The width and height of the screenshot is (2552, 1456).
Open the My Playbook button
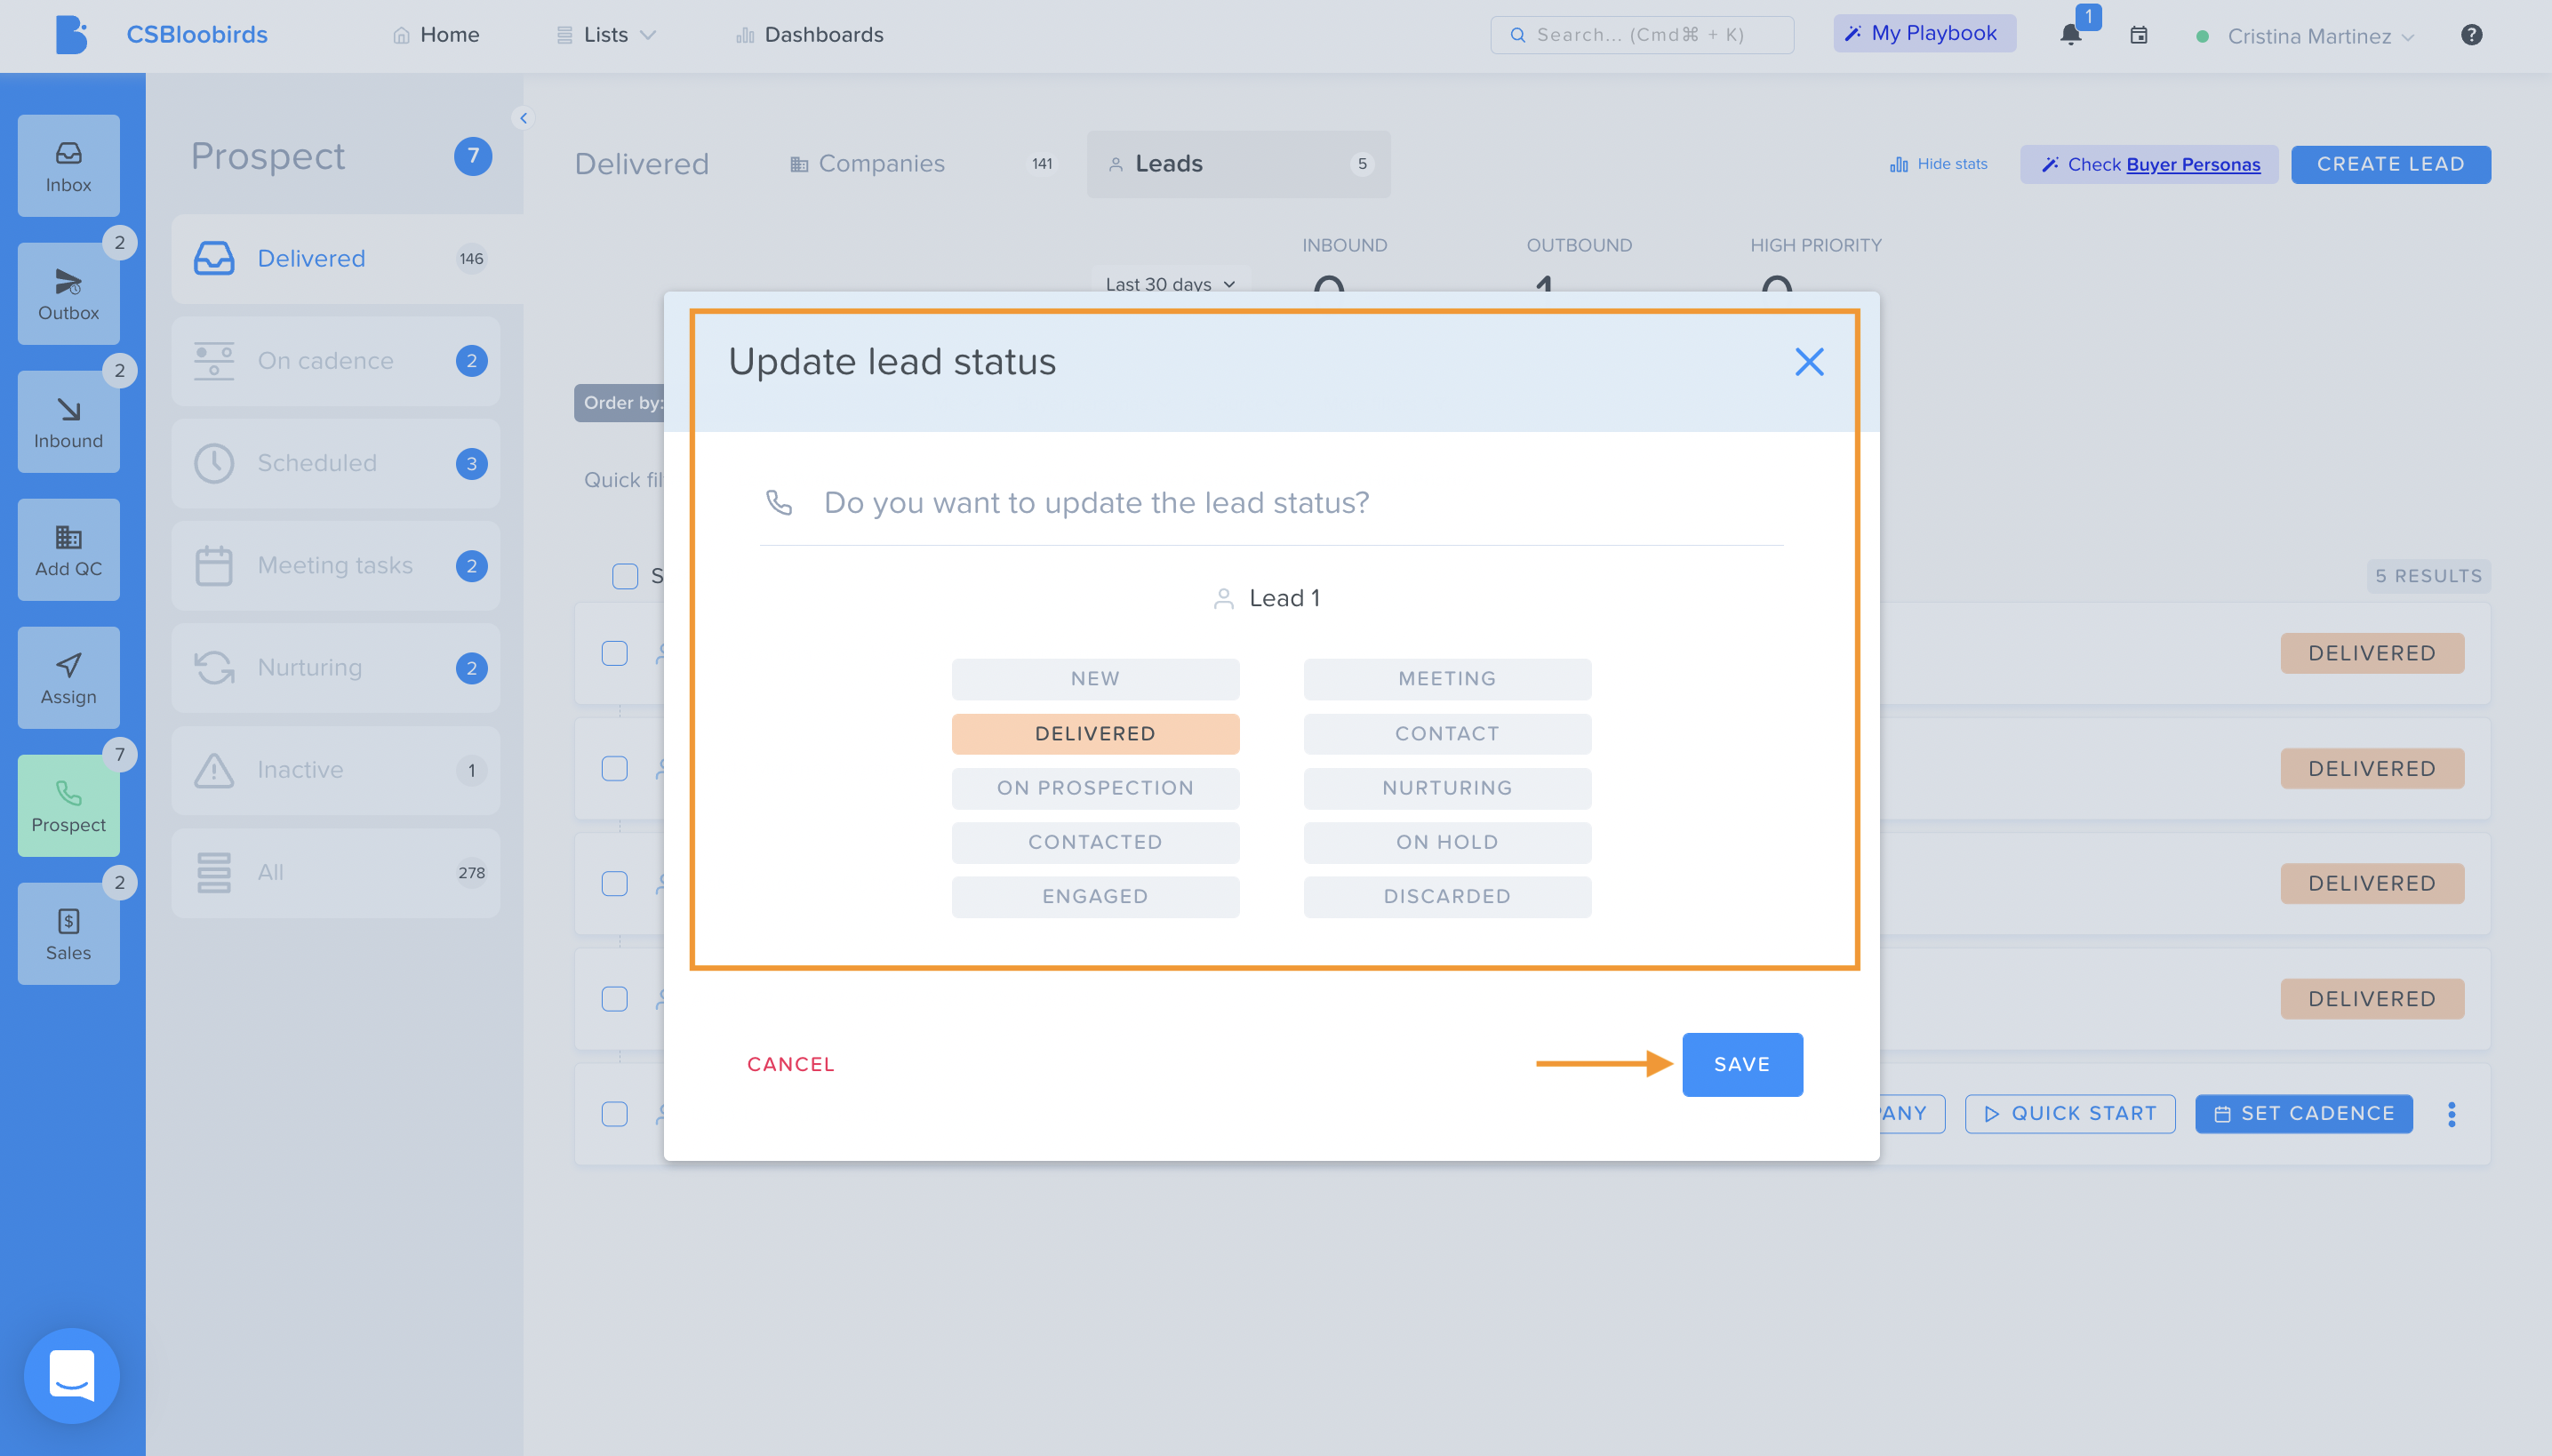pos(1924,34)
